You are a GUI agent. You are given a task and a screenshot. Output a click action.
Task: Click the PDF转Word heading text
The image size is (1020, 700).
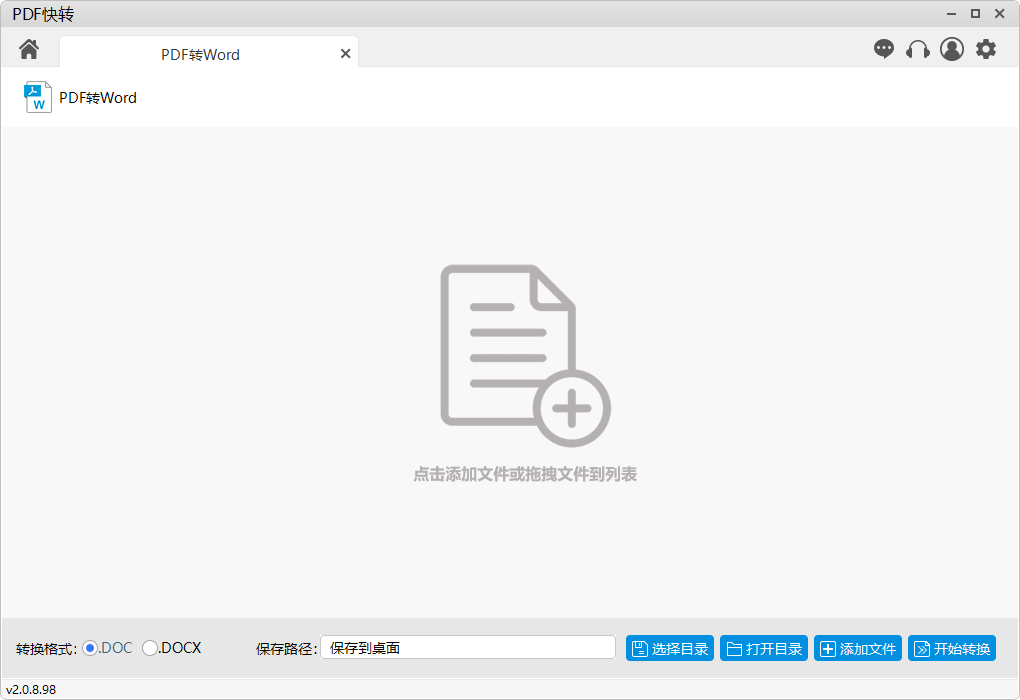click(98, 98)
